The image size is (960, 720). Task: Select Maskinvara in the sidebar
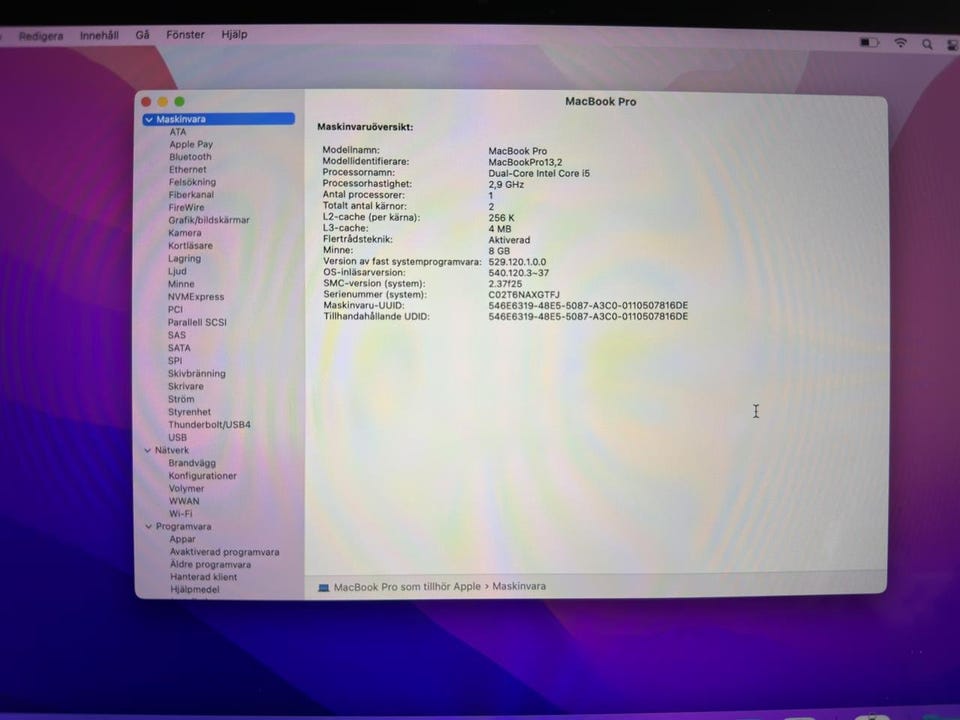pyautogui.click(x=219, y=119)
